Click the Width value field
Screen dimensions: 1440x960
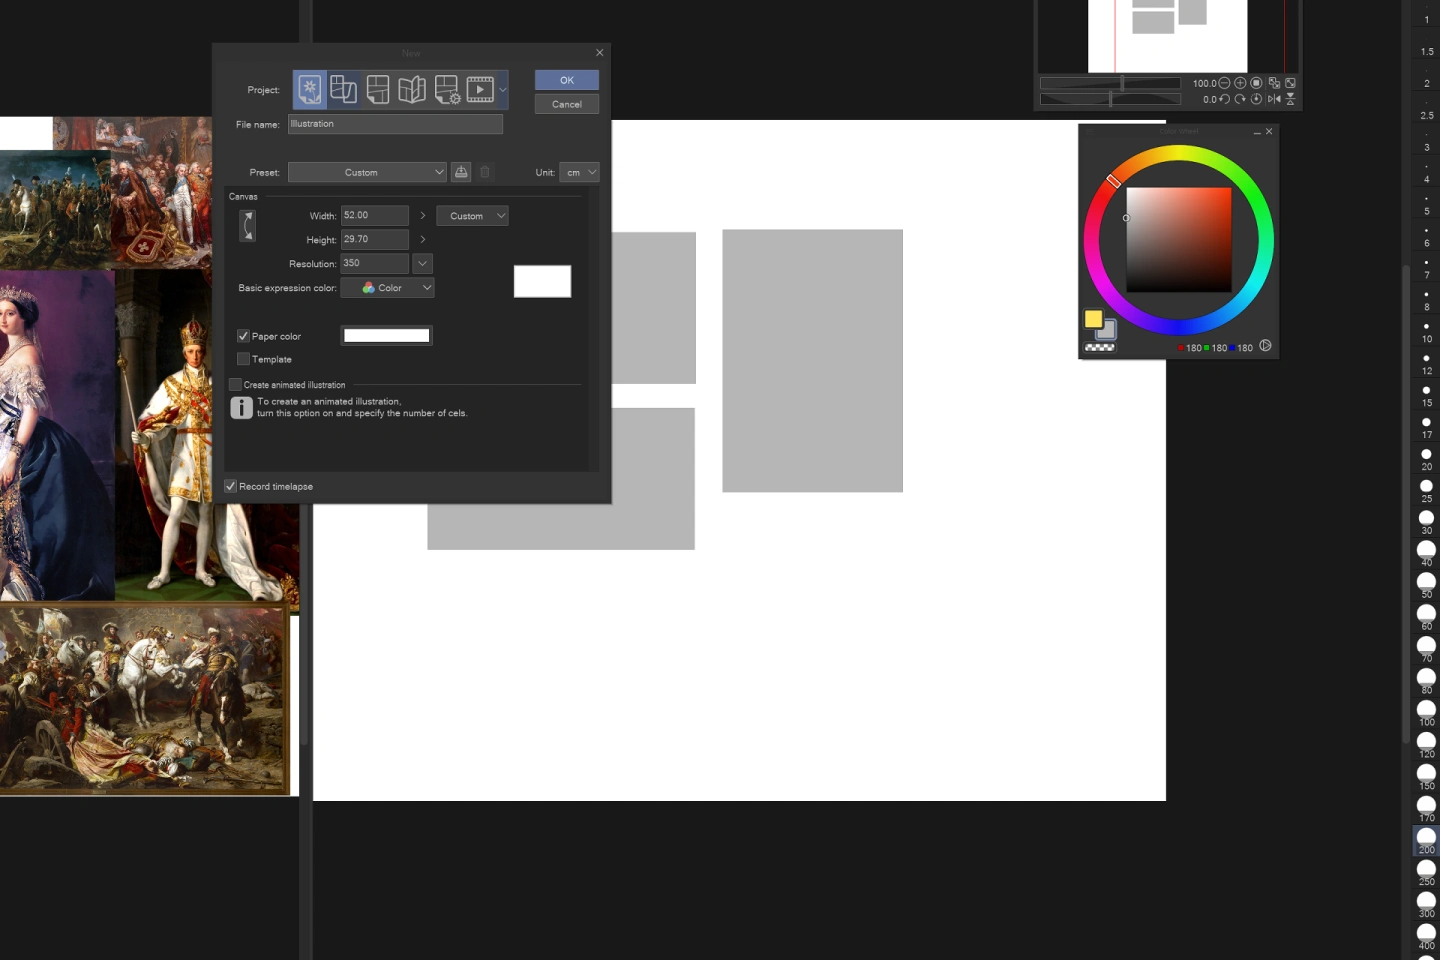pyautogui.click(x=375, y=215)
